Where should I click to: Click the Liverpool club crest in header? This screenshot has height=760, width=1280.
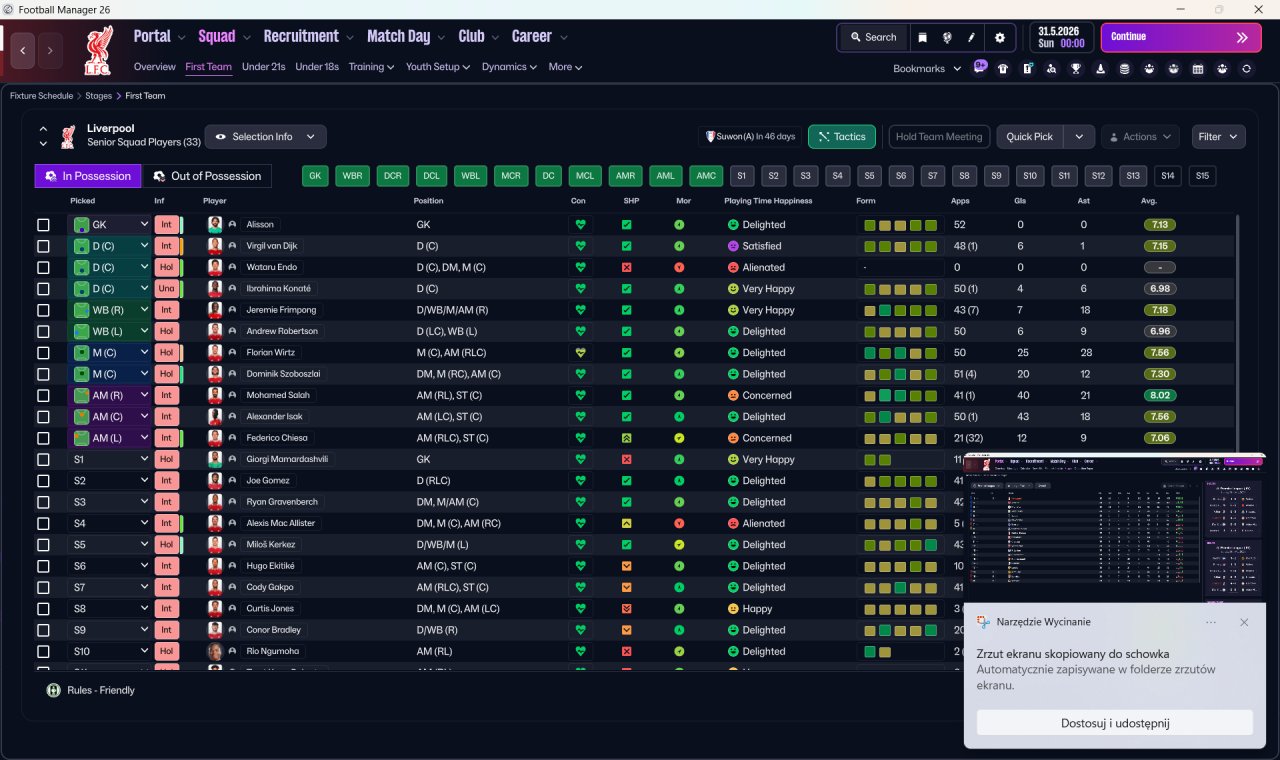pyautogui.click(x=97, y=52)
